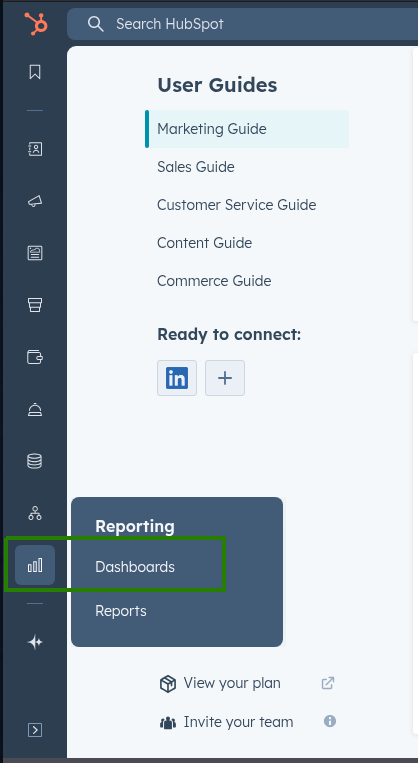Viewport: 418px width, 763px height.
Task: Open the Sales sidebar icon
Action: point(35,305)
